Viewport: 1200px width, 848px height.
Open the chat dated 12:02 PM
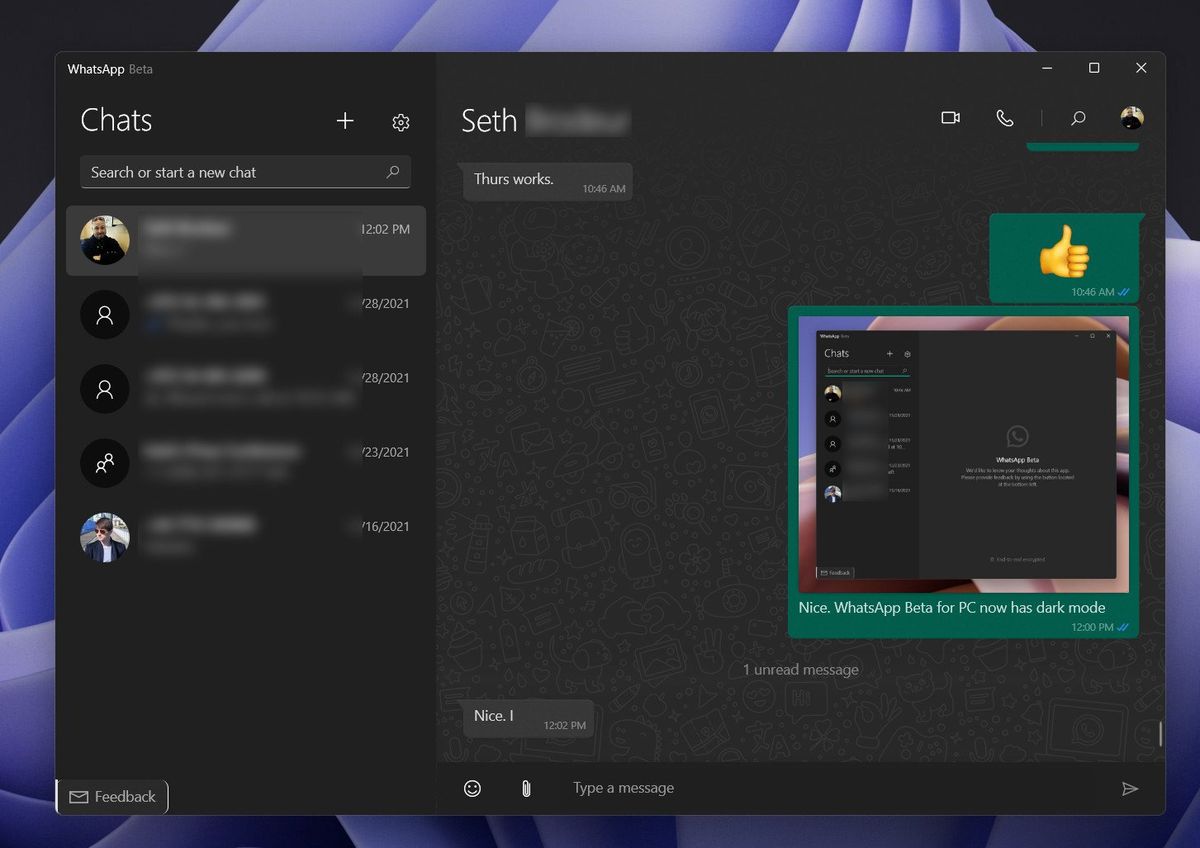click(x=246, y=240)
